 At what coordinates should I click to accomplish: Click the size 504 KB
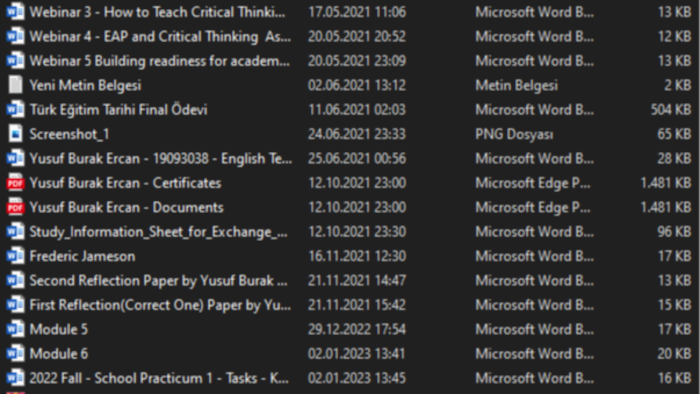(x=671, y=110)
